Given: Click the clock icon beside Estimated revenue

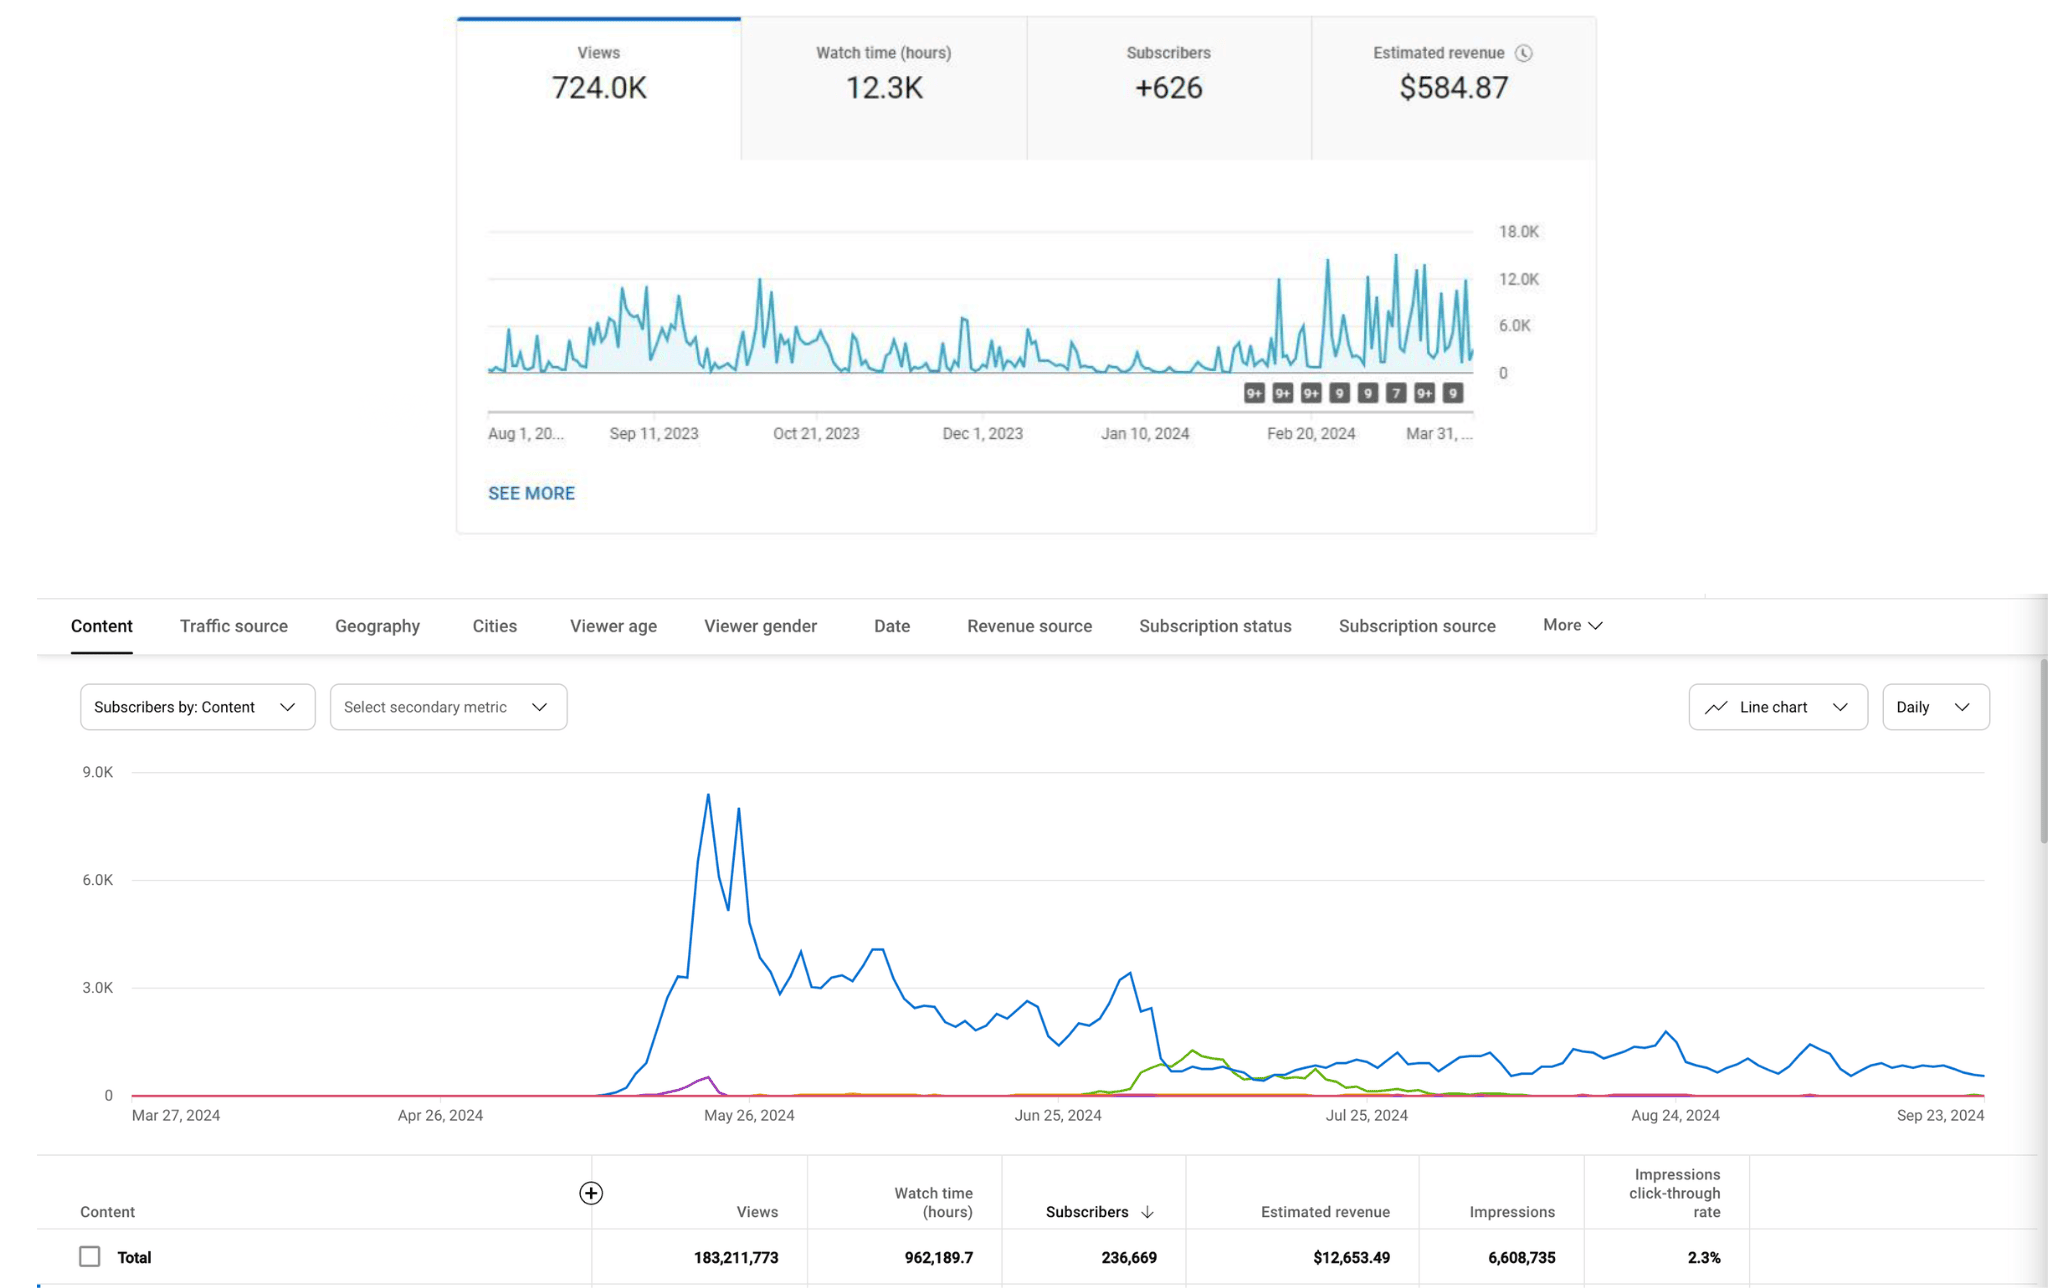Looking at the screenshot, I should [x=1523, y=53].
